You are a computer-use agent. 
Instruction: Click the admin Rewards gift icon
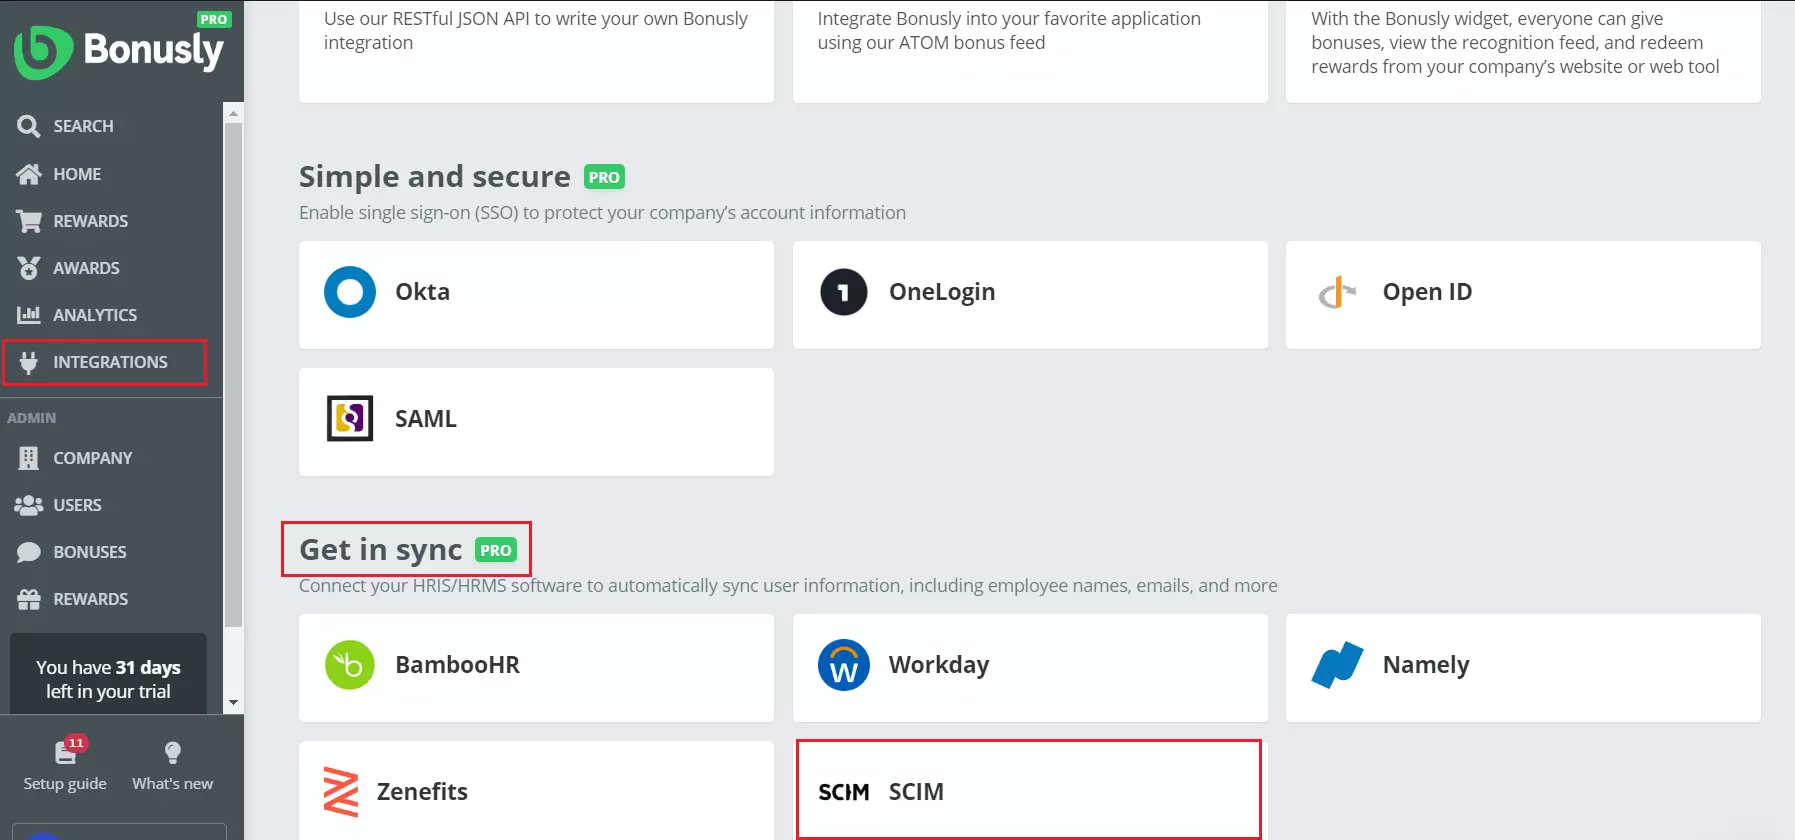pyautogui.click(x=29, y=599)
